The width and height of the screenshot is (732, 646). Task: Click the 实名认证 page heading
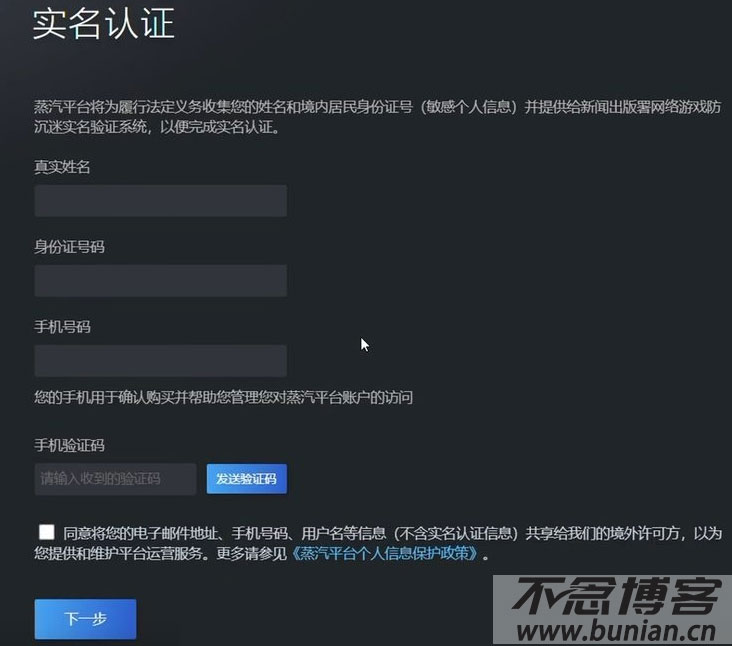pos(104,23)
